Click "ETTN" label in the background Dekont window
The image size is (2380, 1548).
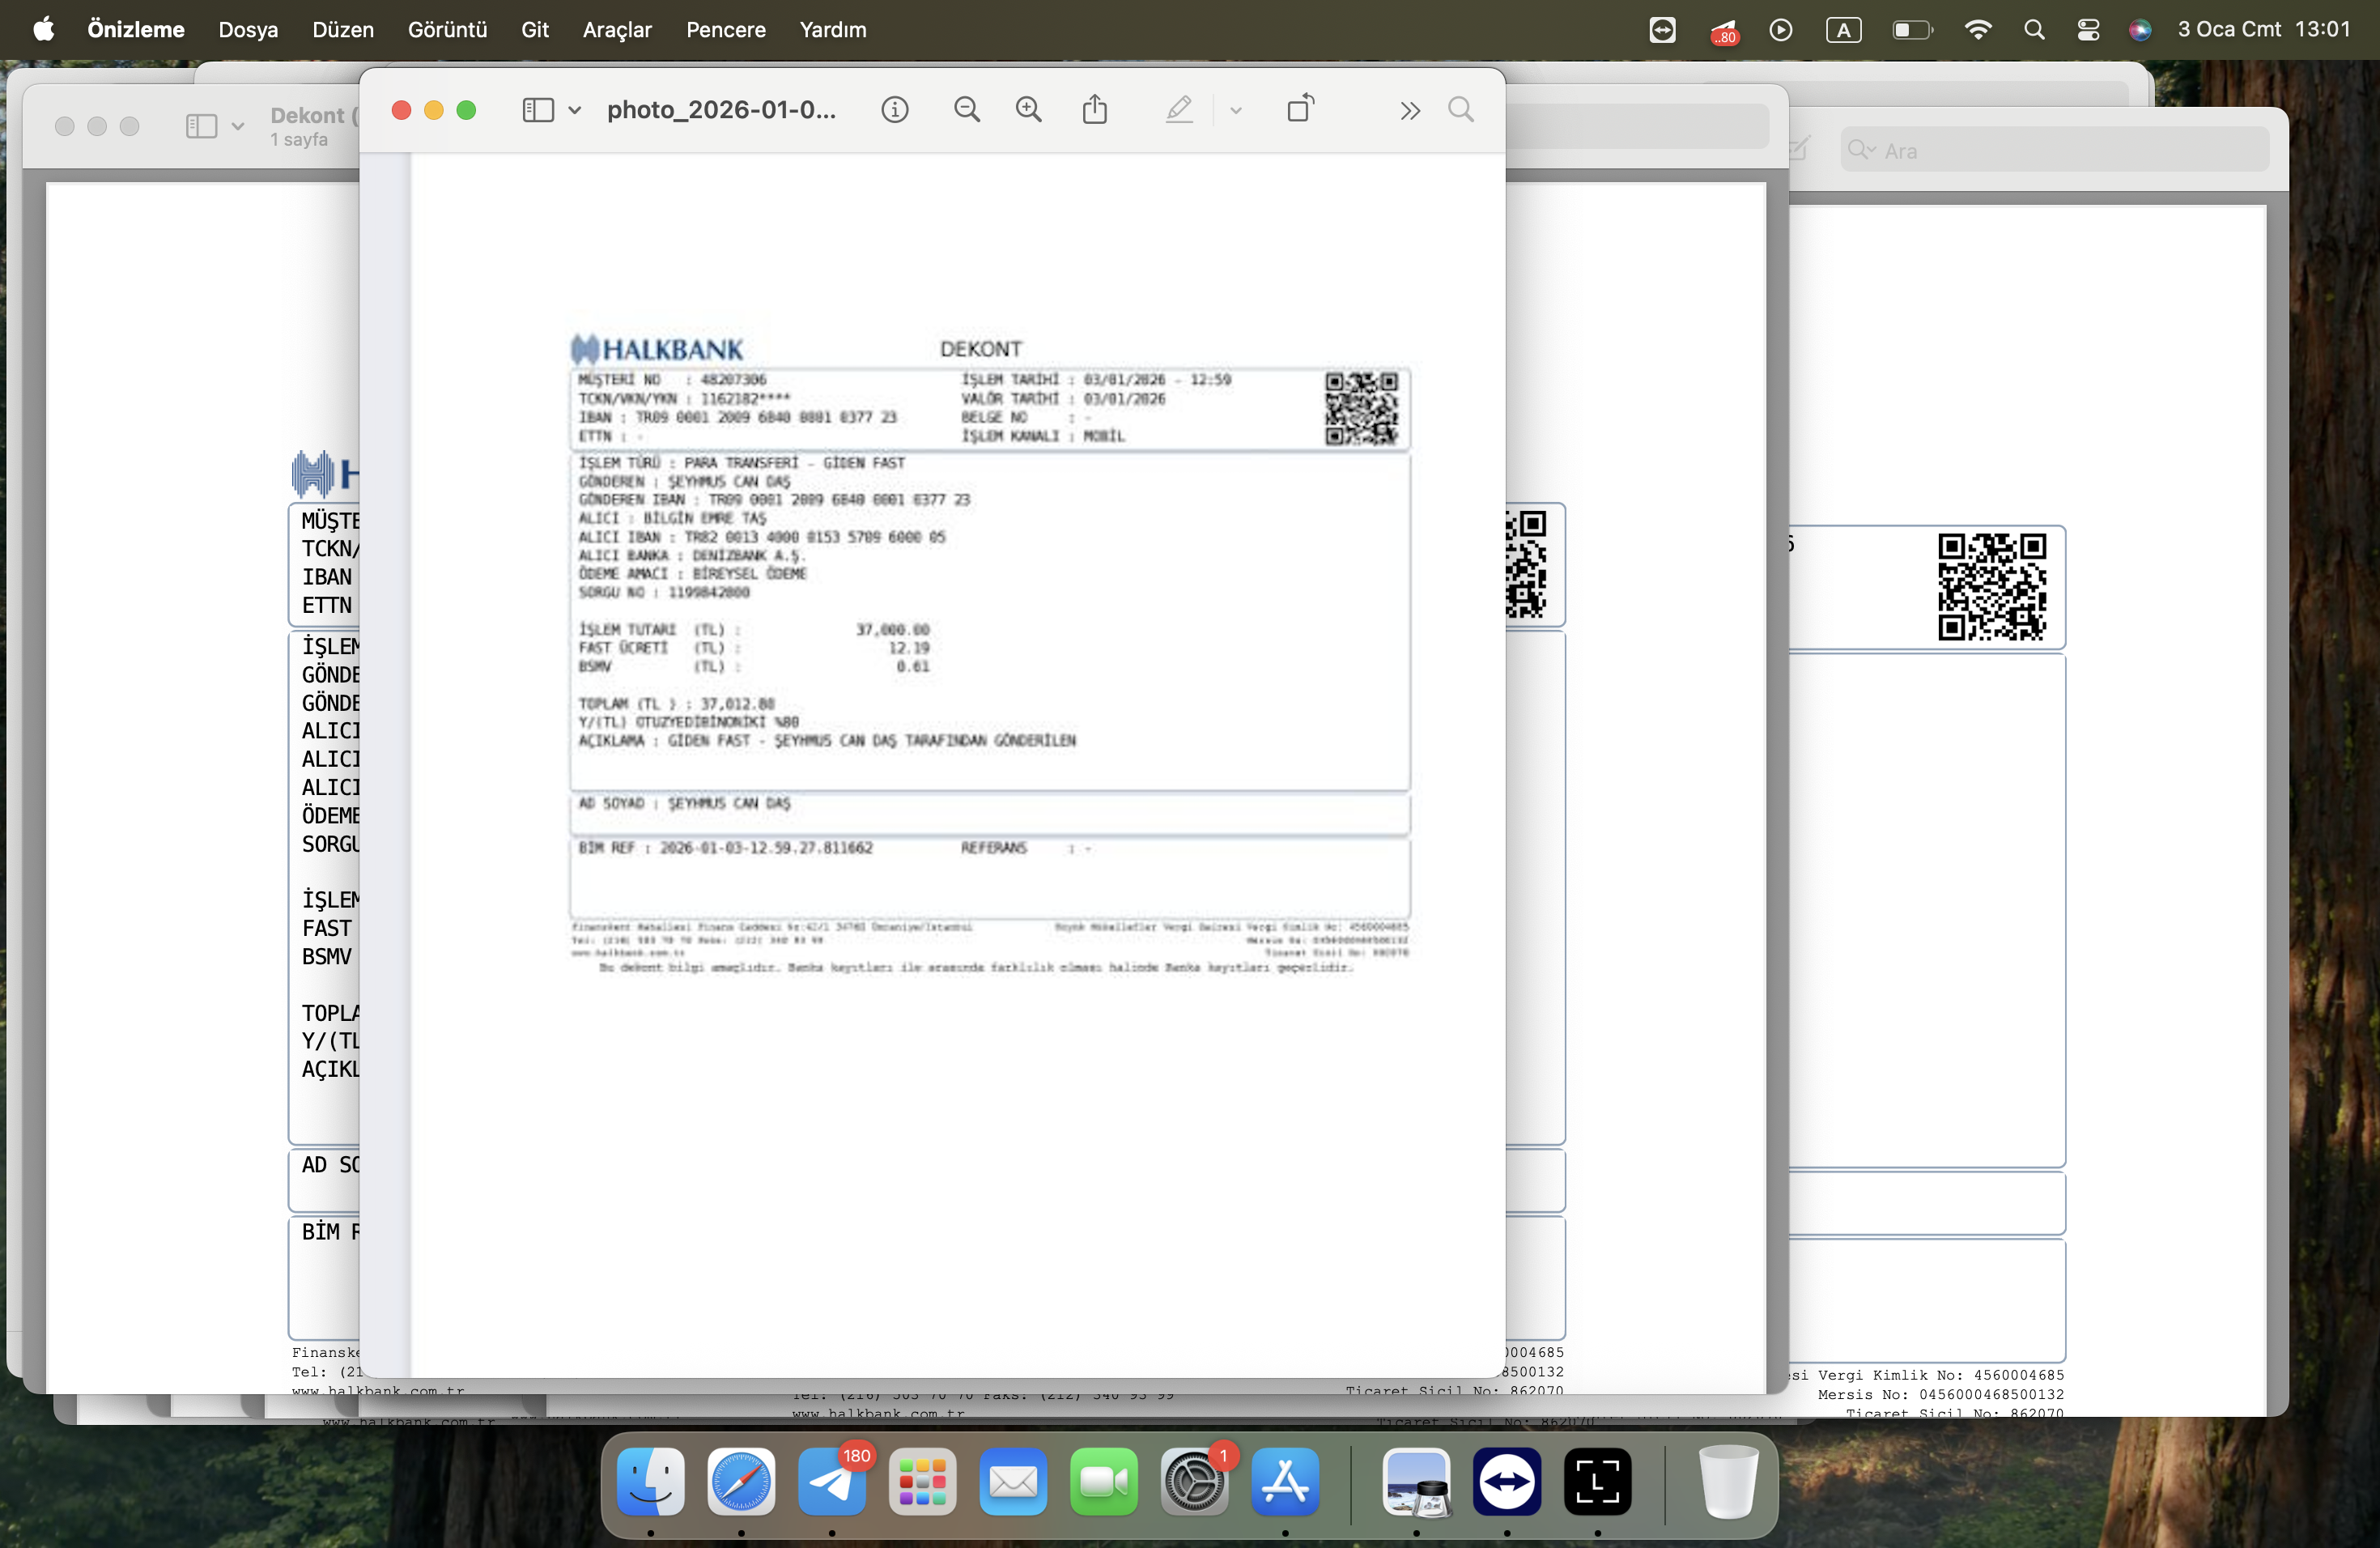tap(327, 605)
